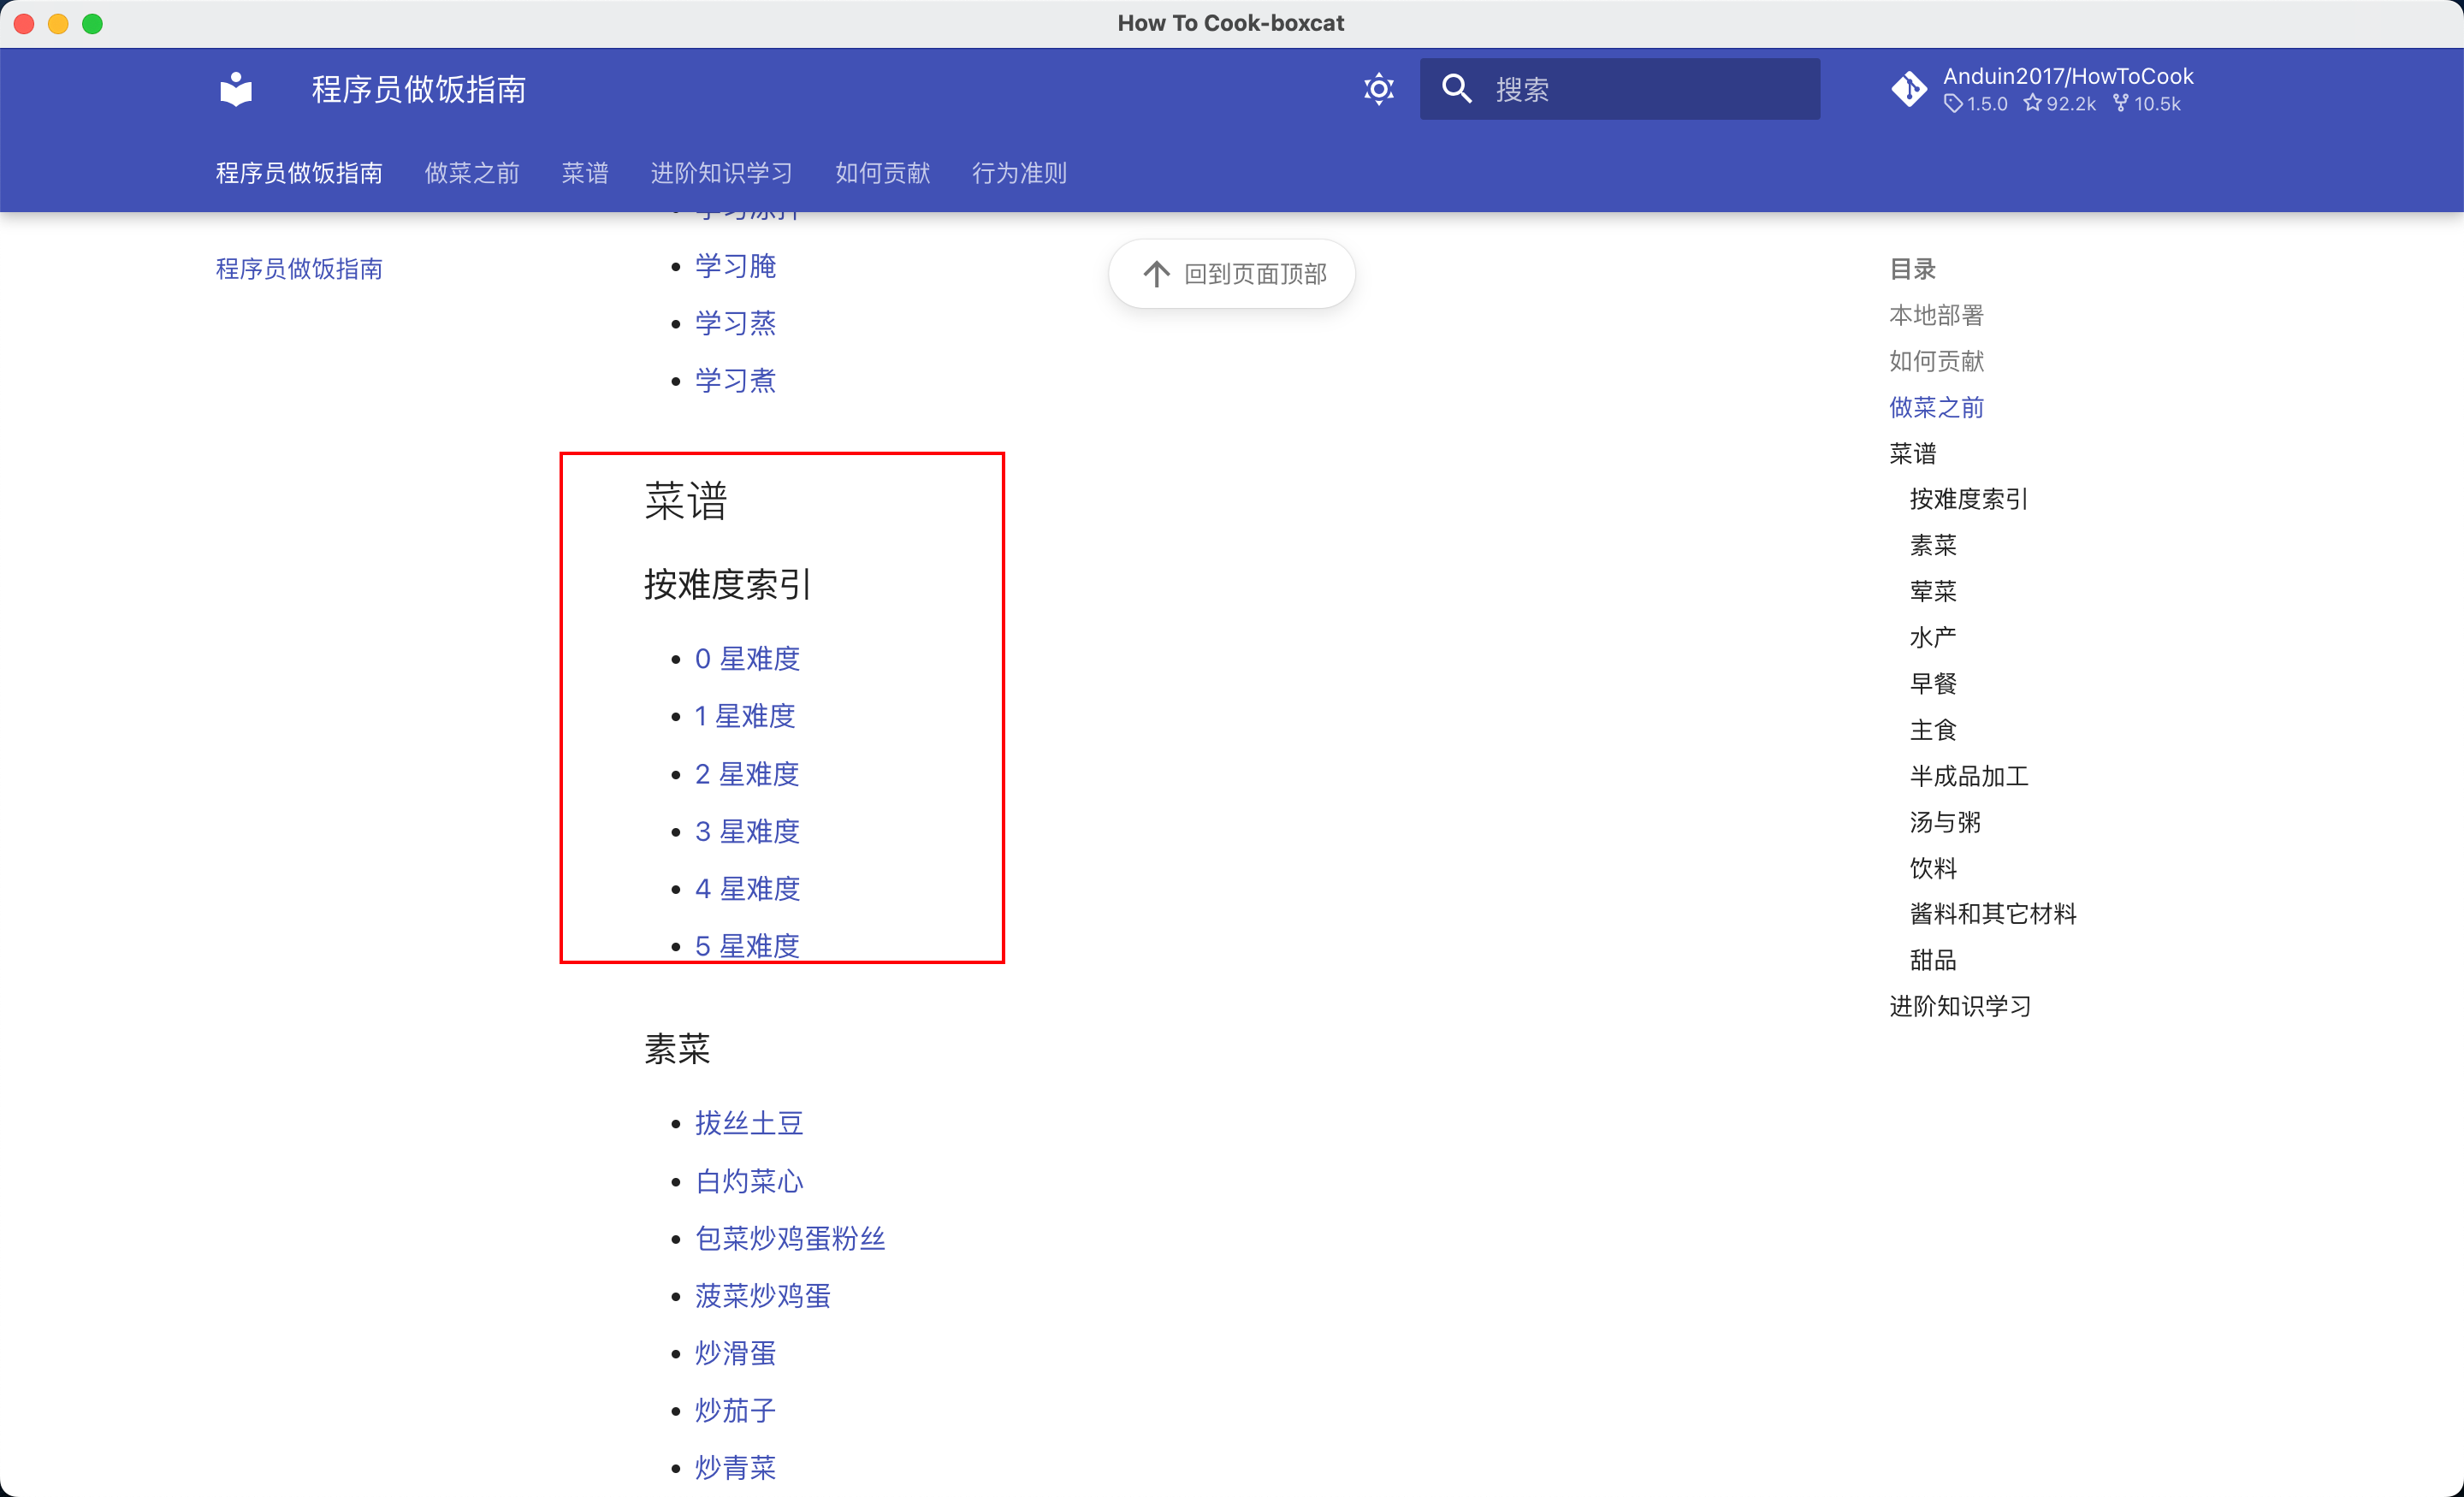Screen dimensions: 2464x1497
Task: Click the up-arrow icon on 回到页面顶部
Action: click(1156, 273)
